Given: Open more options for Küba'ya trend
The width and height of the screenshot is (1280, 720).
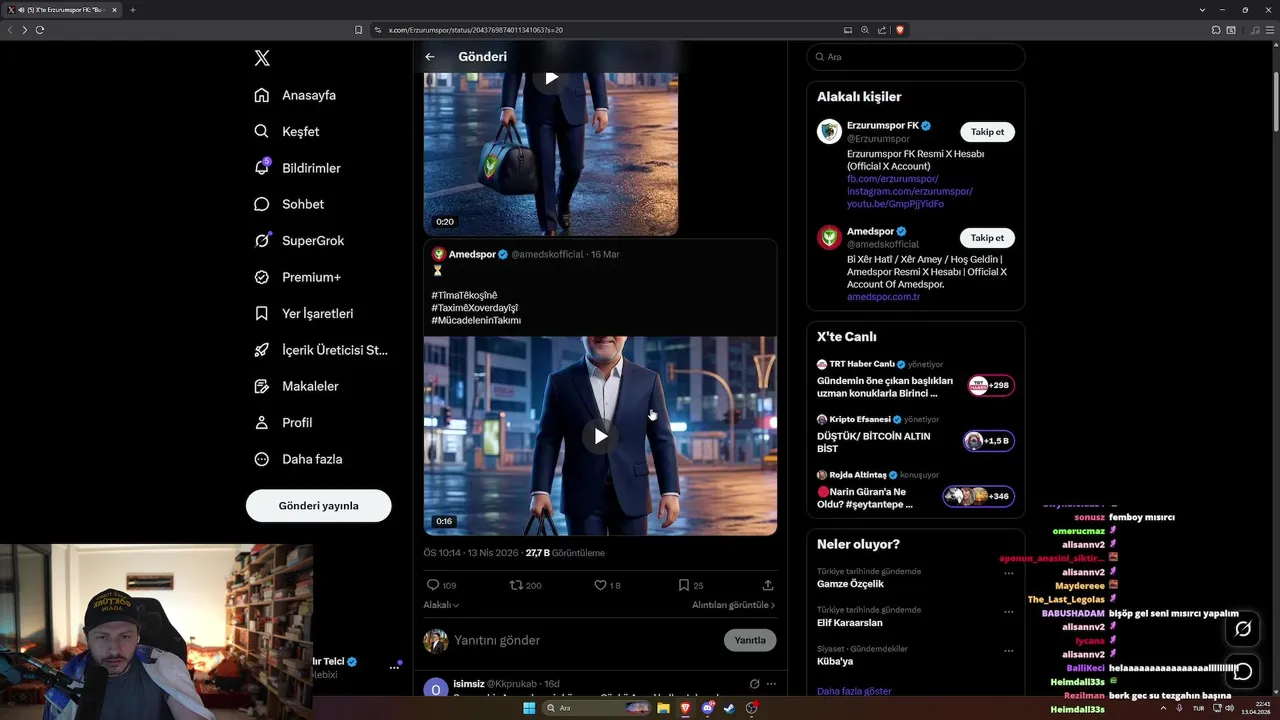Looking at the screenshot, I should [1008, 651].
